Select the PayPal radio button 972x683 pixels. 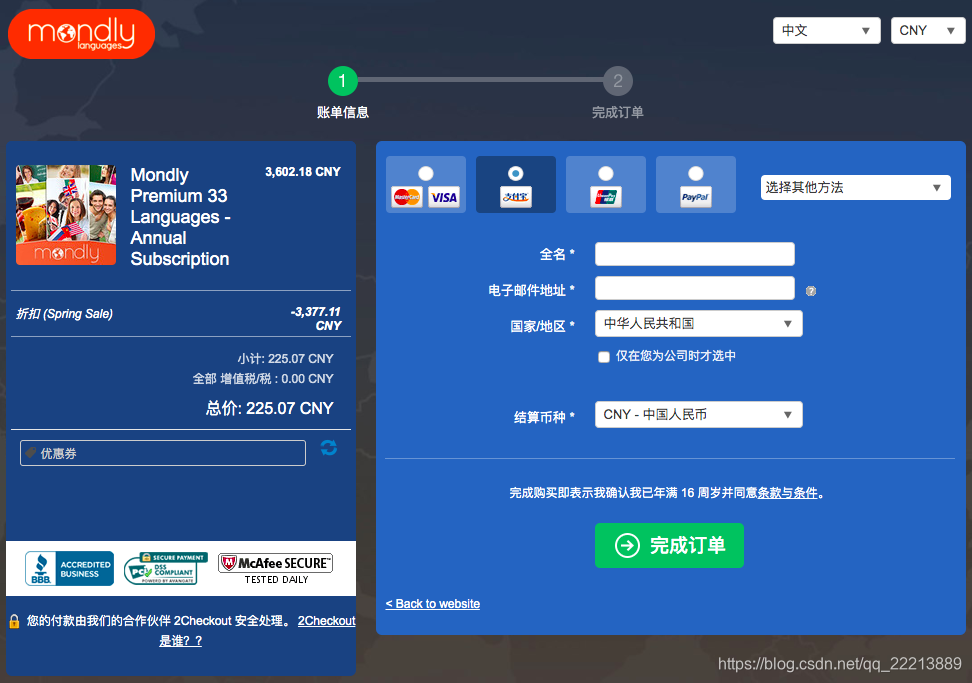[x=696, y=174]
